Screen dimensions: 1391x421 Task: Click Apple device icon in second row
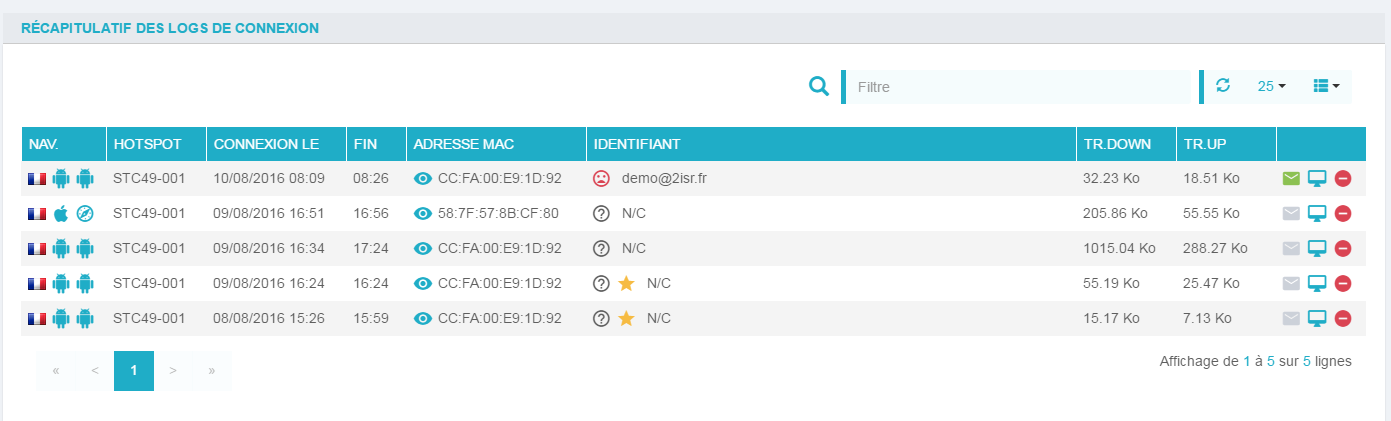click(x=61, y=213)
